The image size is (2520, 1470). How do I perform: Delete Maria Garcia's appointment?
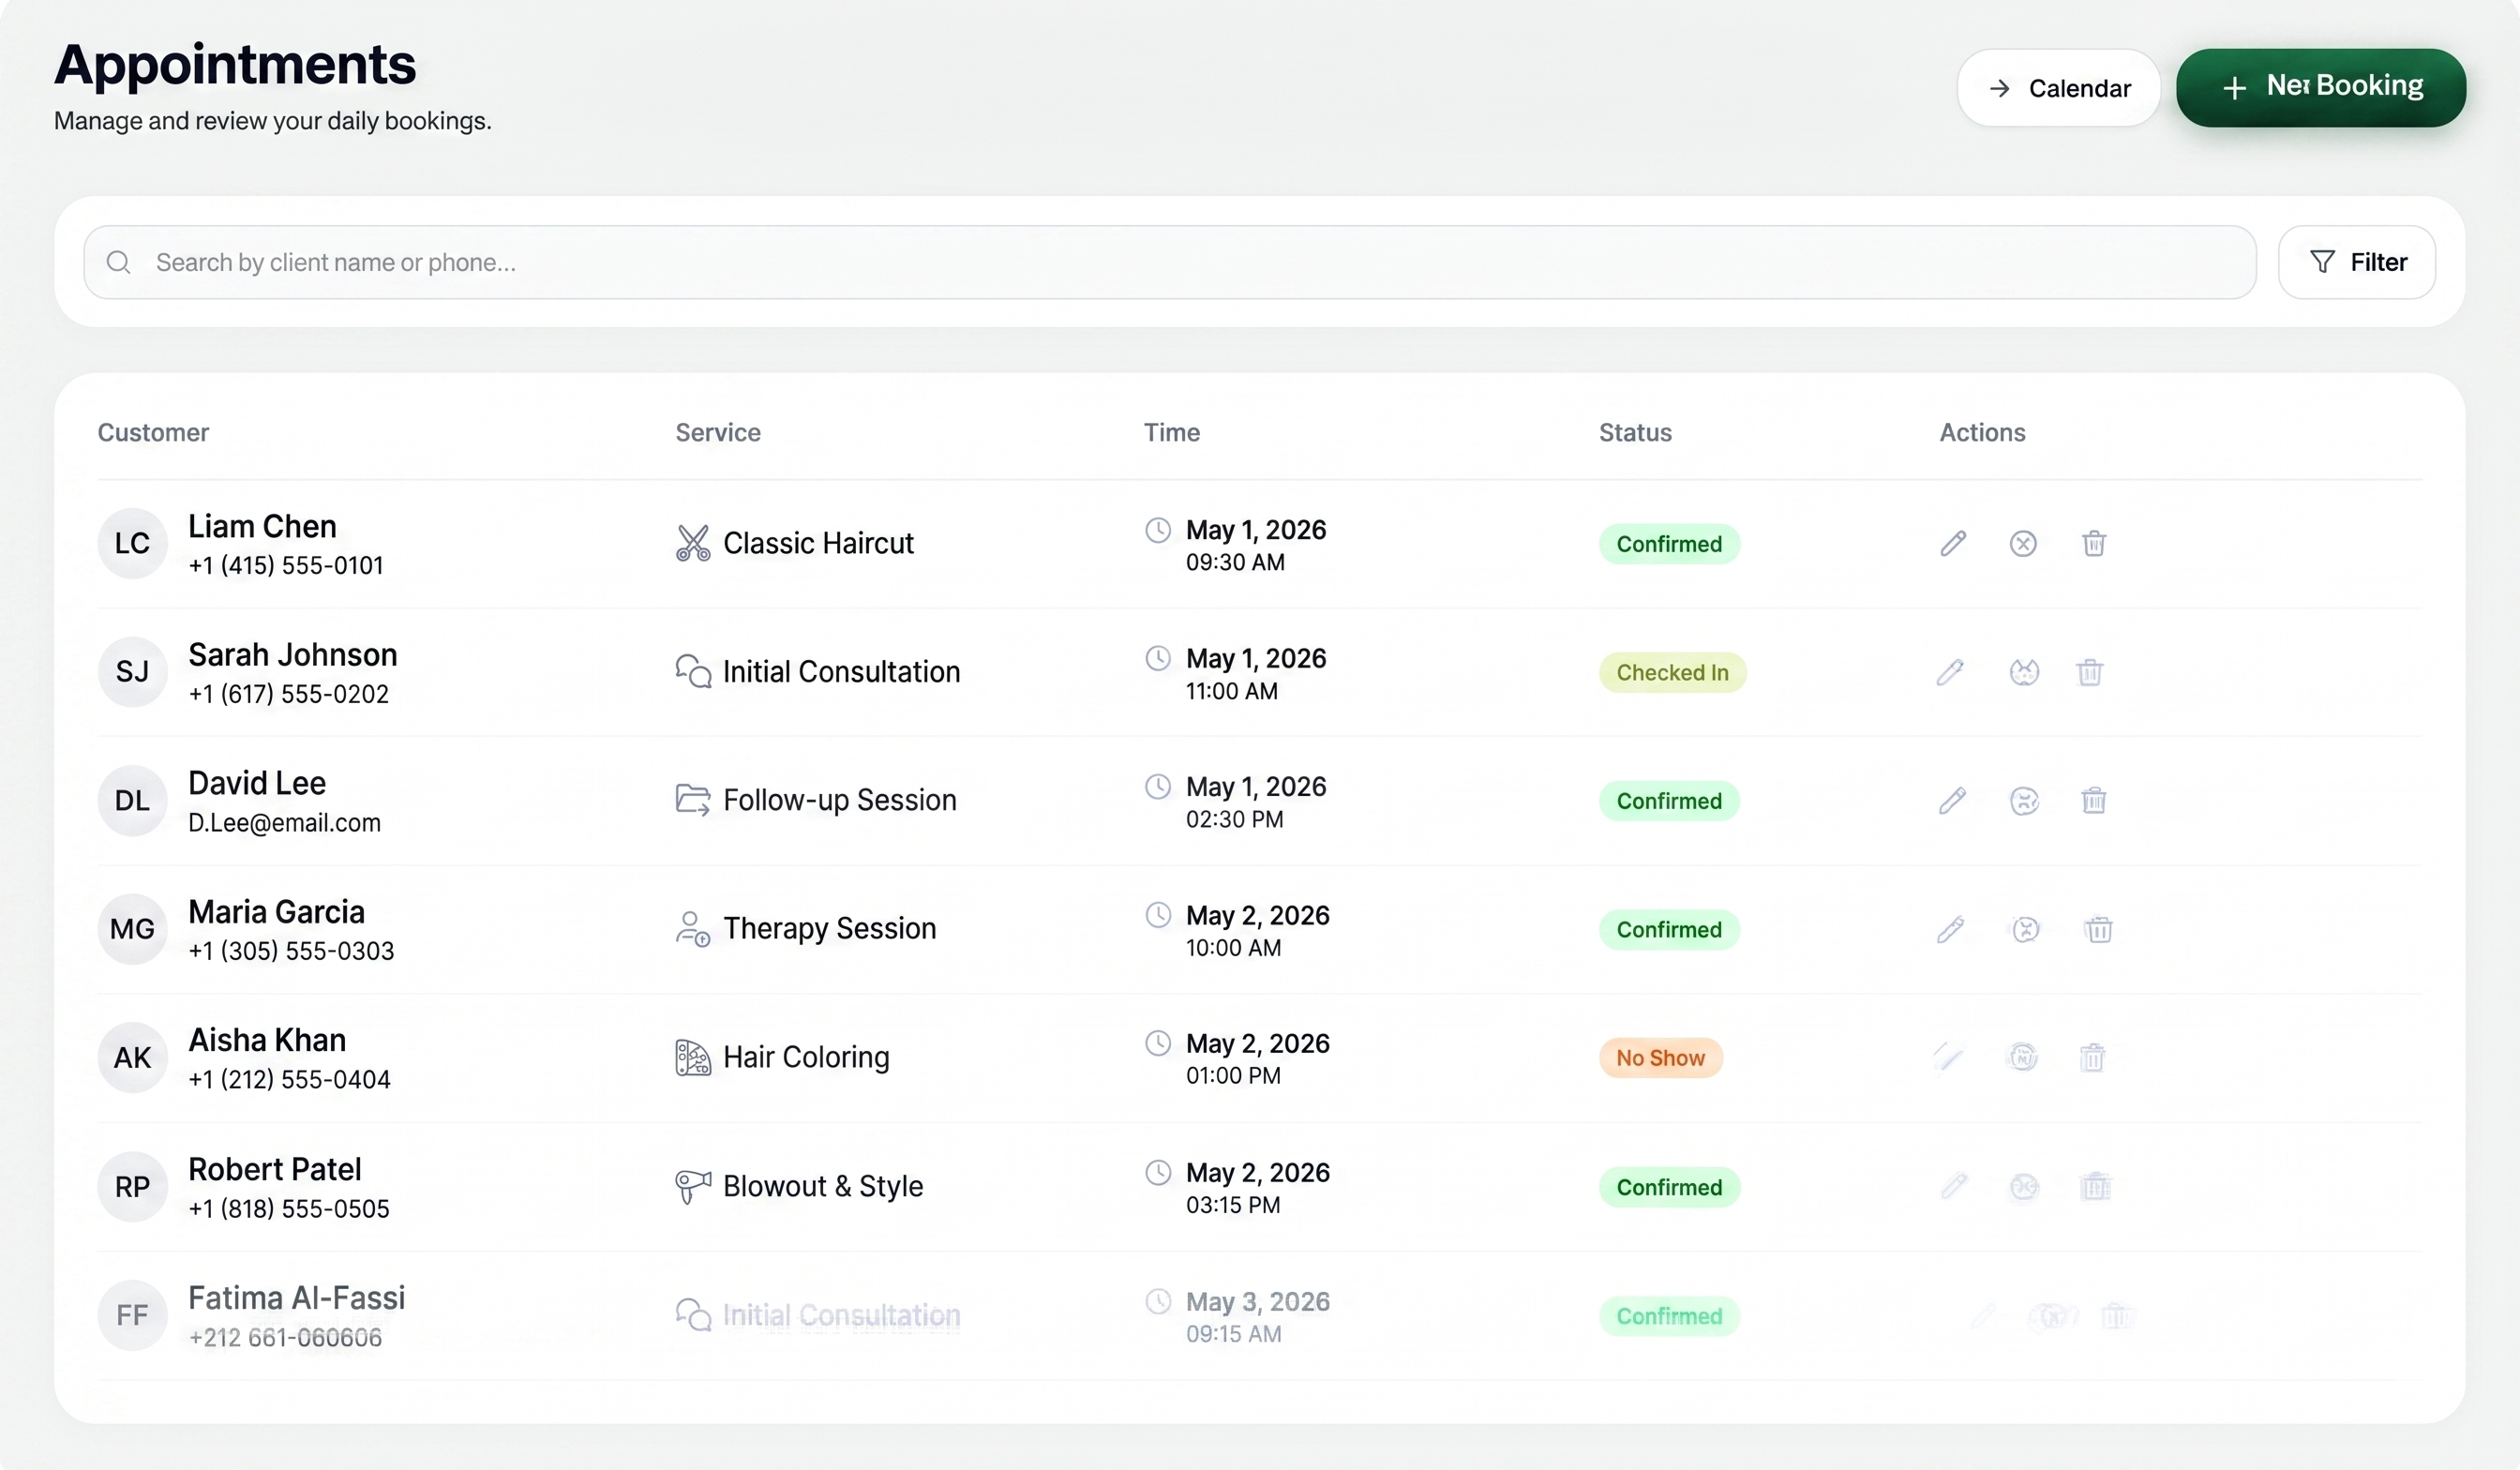coord(2098,929)
